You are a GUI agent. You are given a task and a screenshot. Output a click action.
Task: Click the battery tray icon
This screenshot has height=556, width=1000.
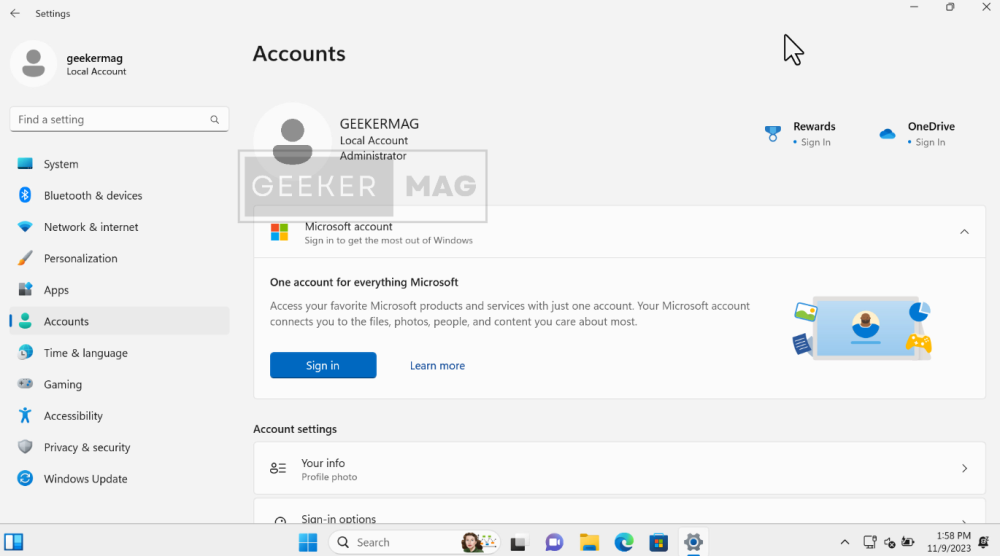pyautogui.click(x=908, y=542)
